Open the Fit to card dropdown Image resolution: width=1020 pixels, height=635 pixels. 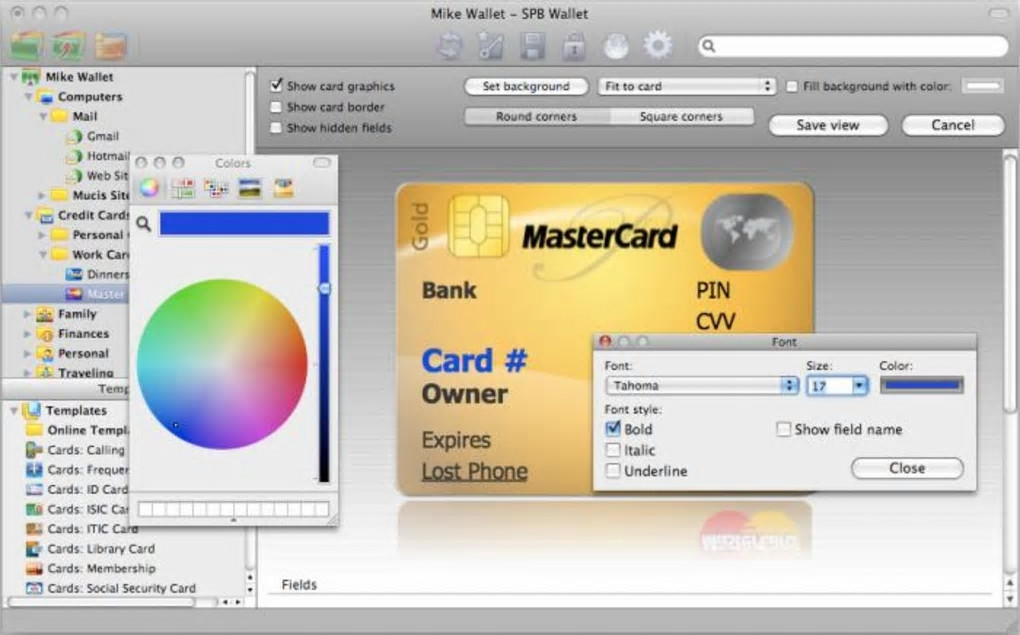686,87
